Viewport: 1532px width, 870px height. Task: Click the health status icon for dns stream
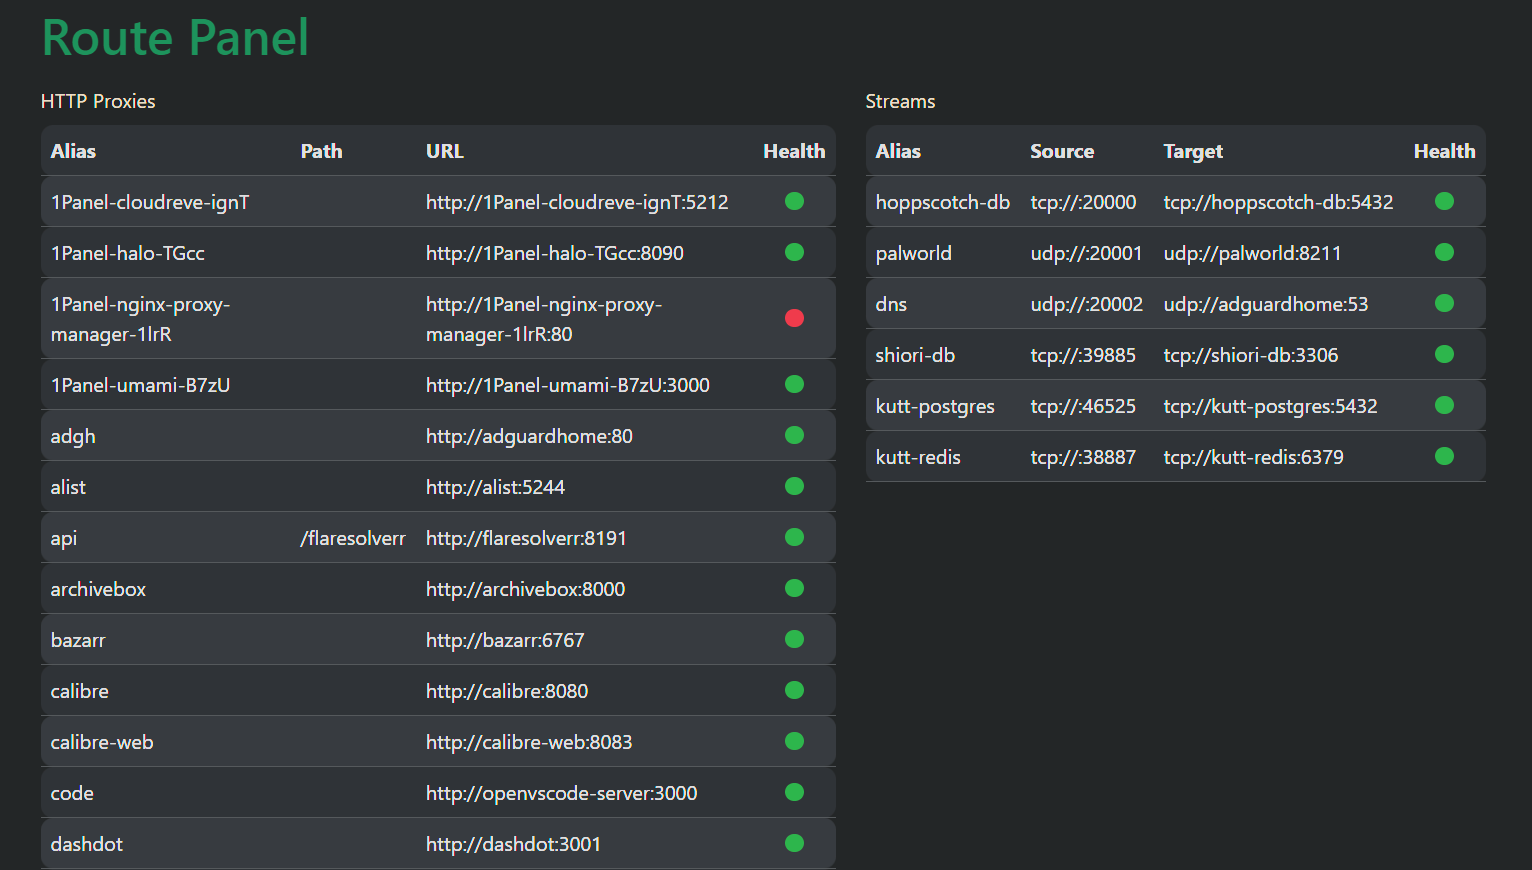coord(1444,303)
